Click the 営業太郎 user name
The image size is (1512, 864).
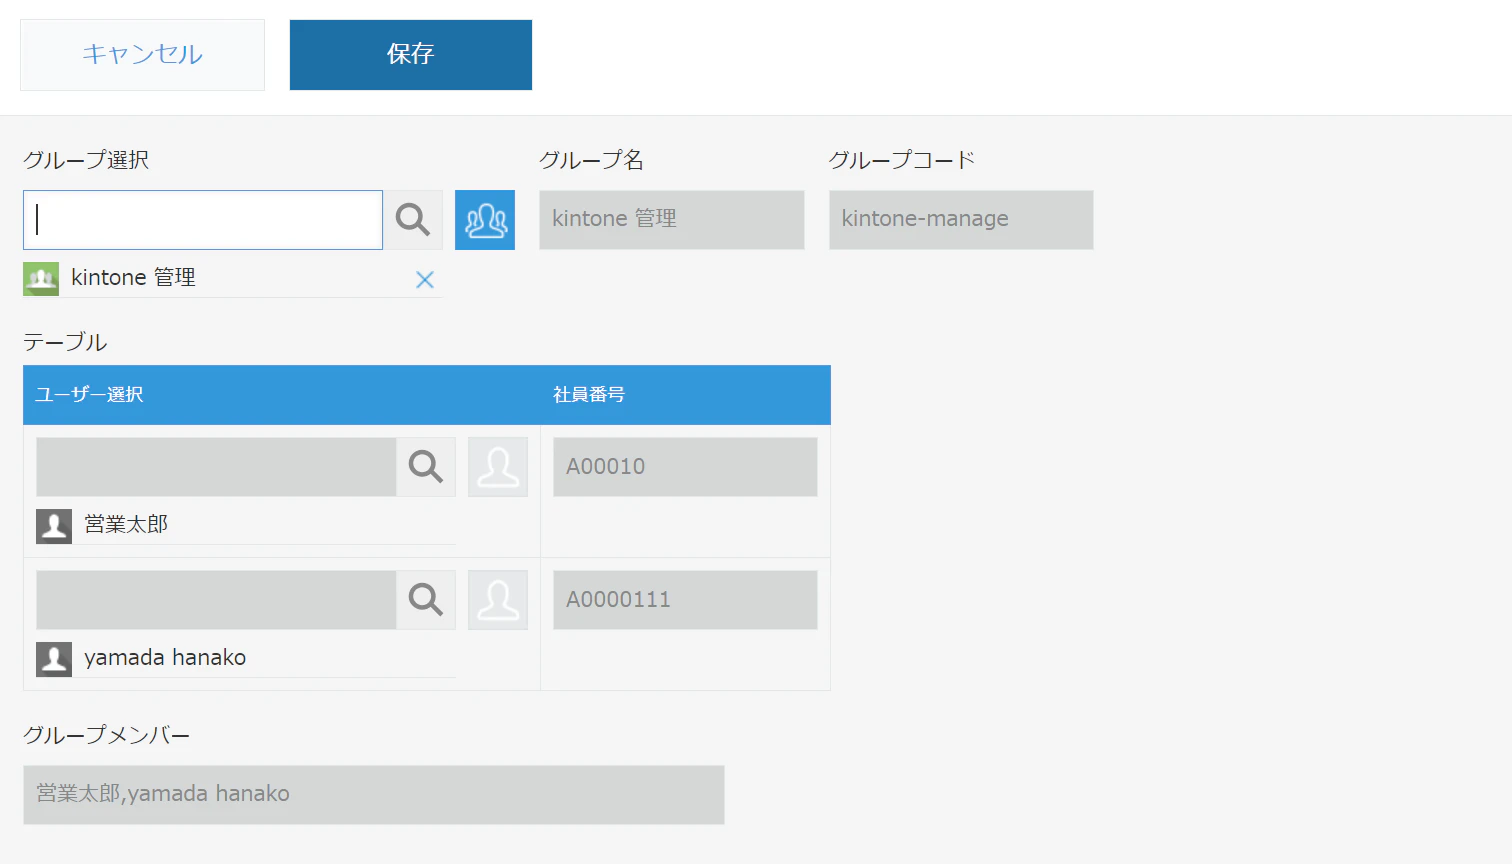(126, 525)
